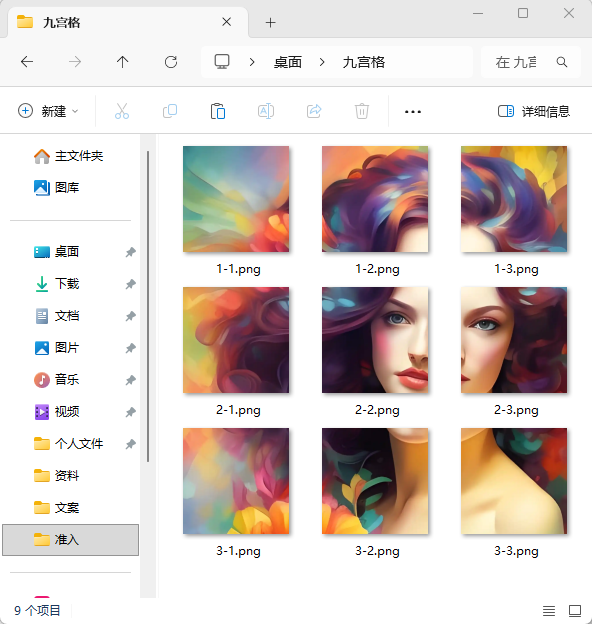Switch to list details view icon
Viewport: 592px width, 624px height.
(x=549, y=610)
